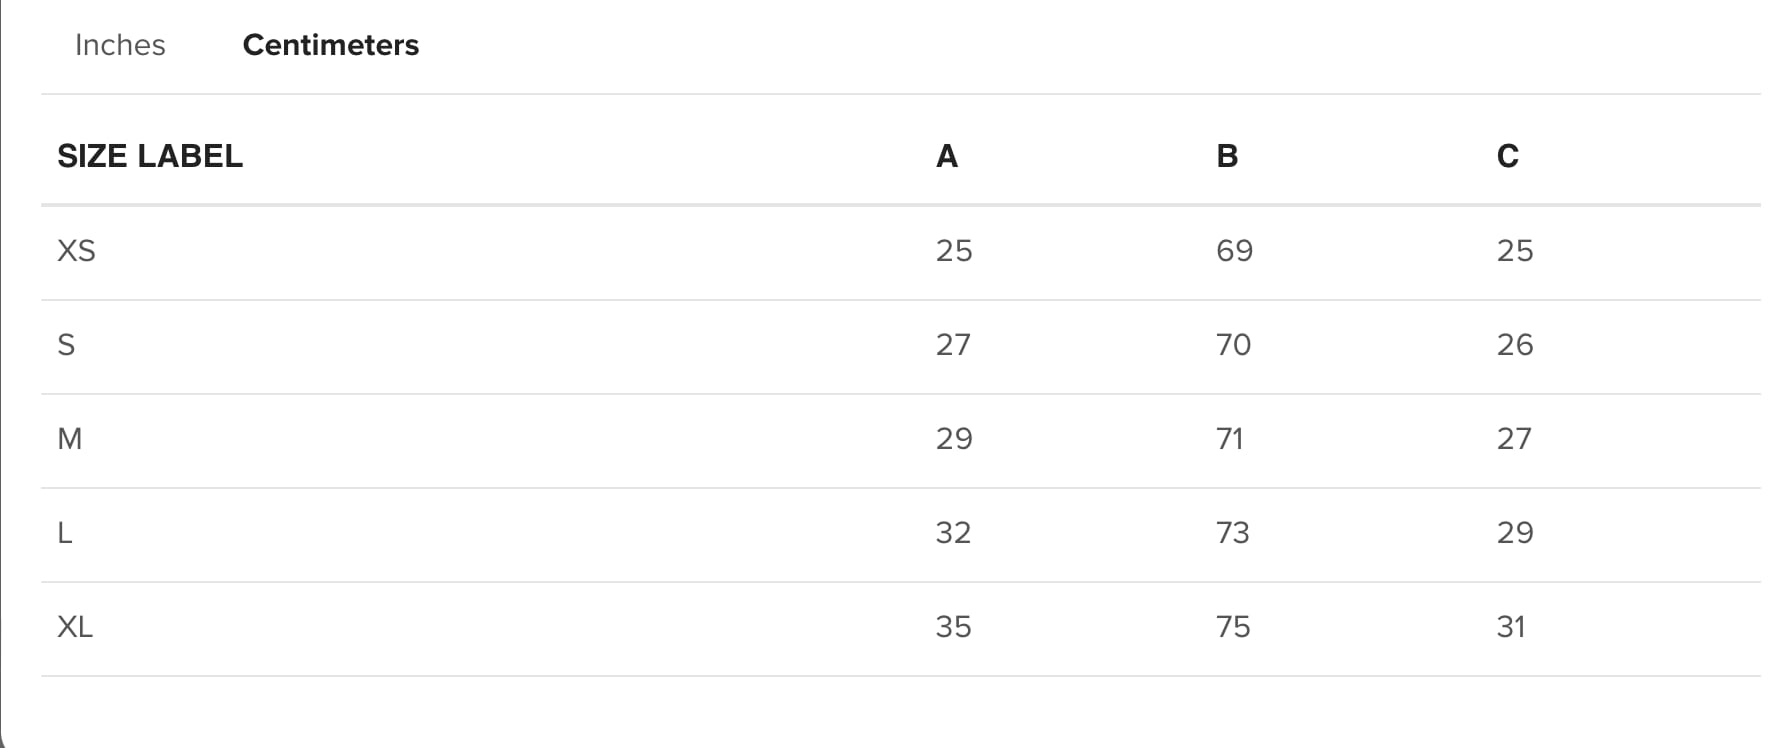The height and width of the screenshot is (748, 1770).
Task: Click the B measurement 75 for XL
Action: tap(1233, 627)
